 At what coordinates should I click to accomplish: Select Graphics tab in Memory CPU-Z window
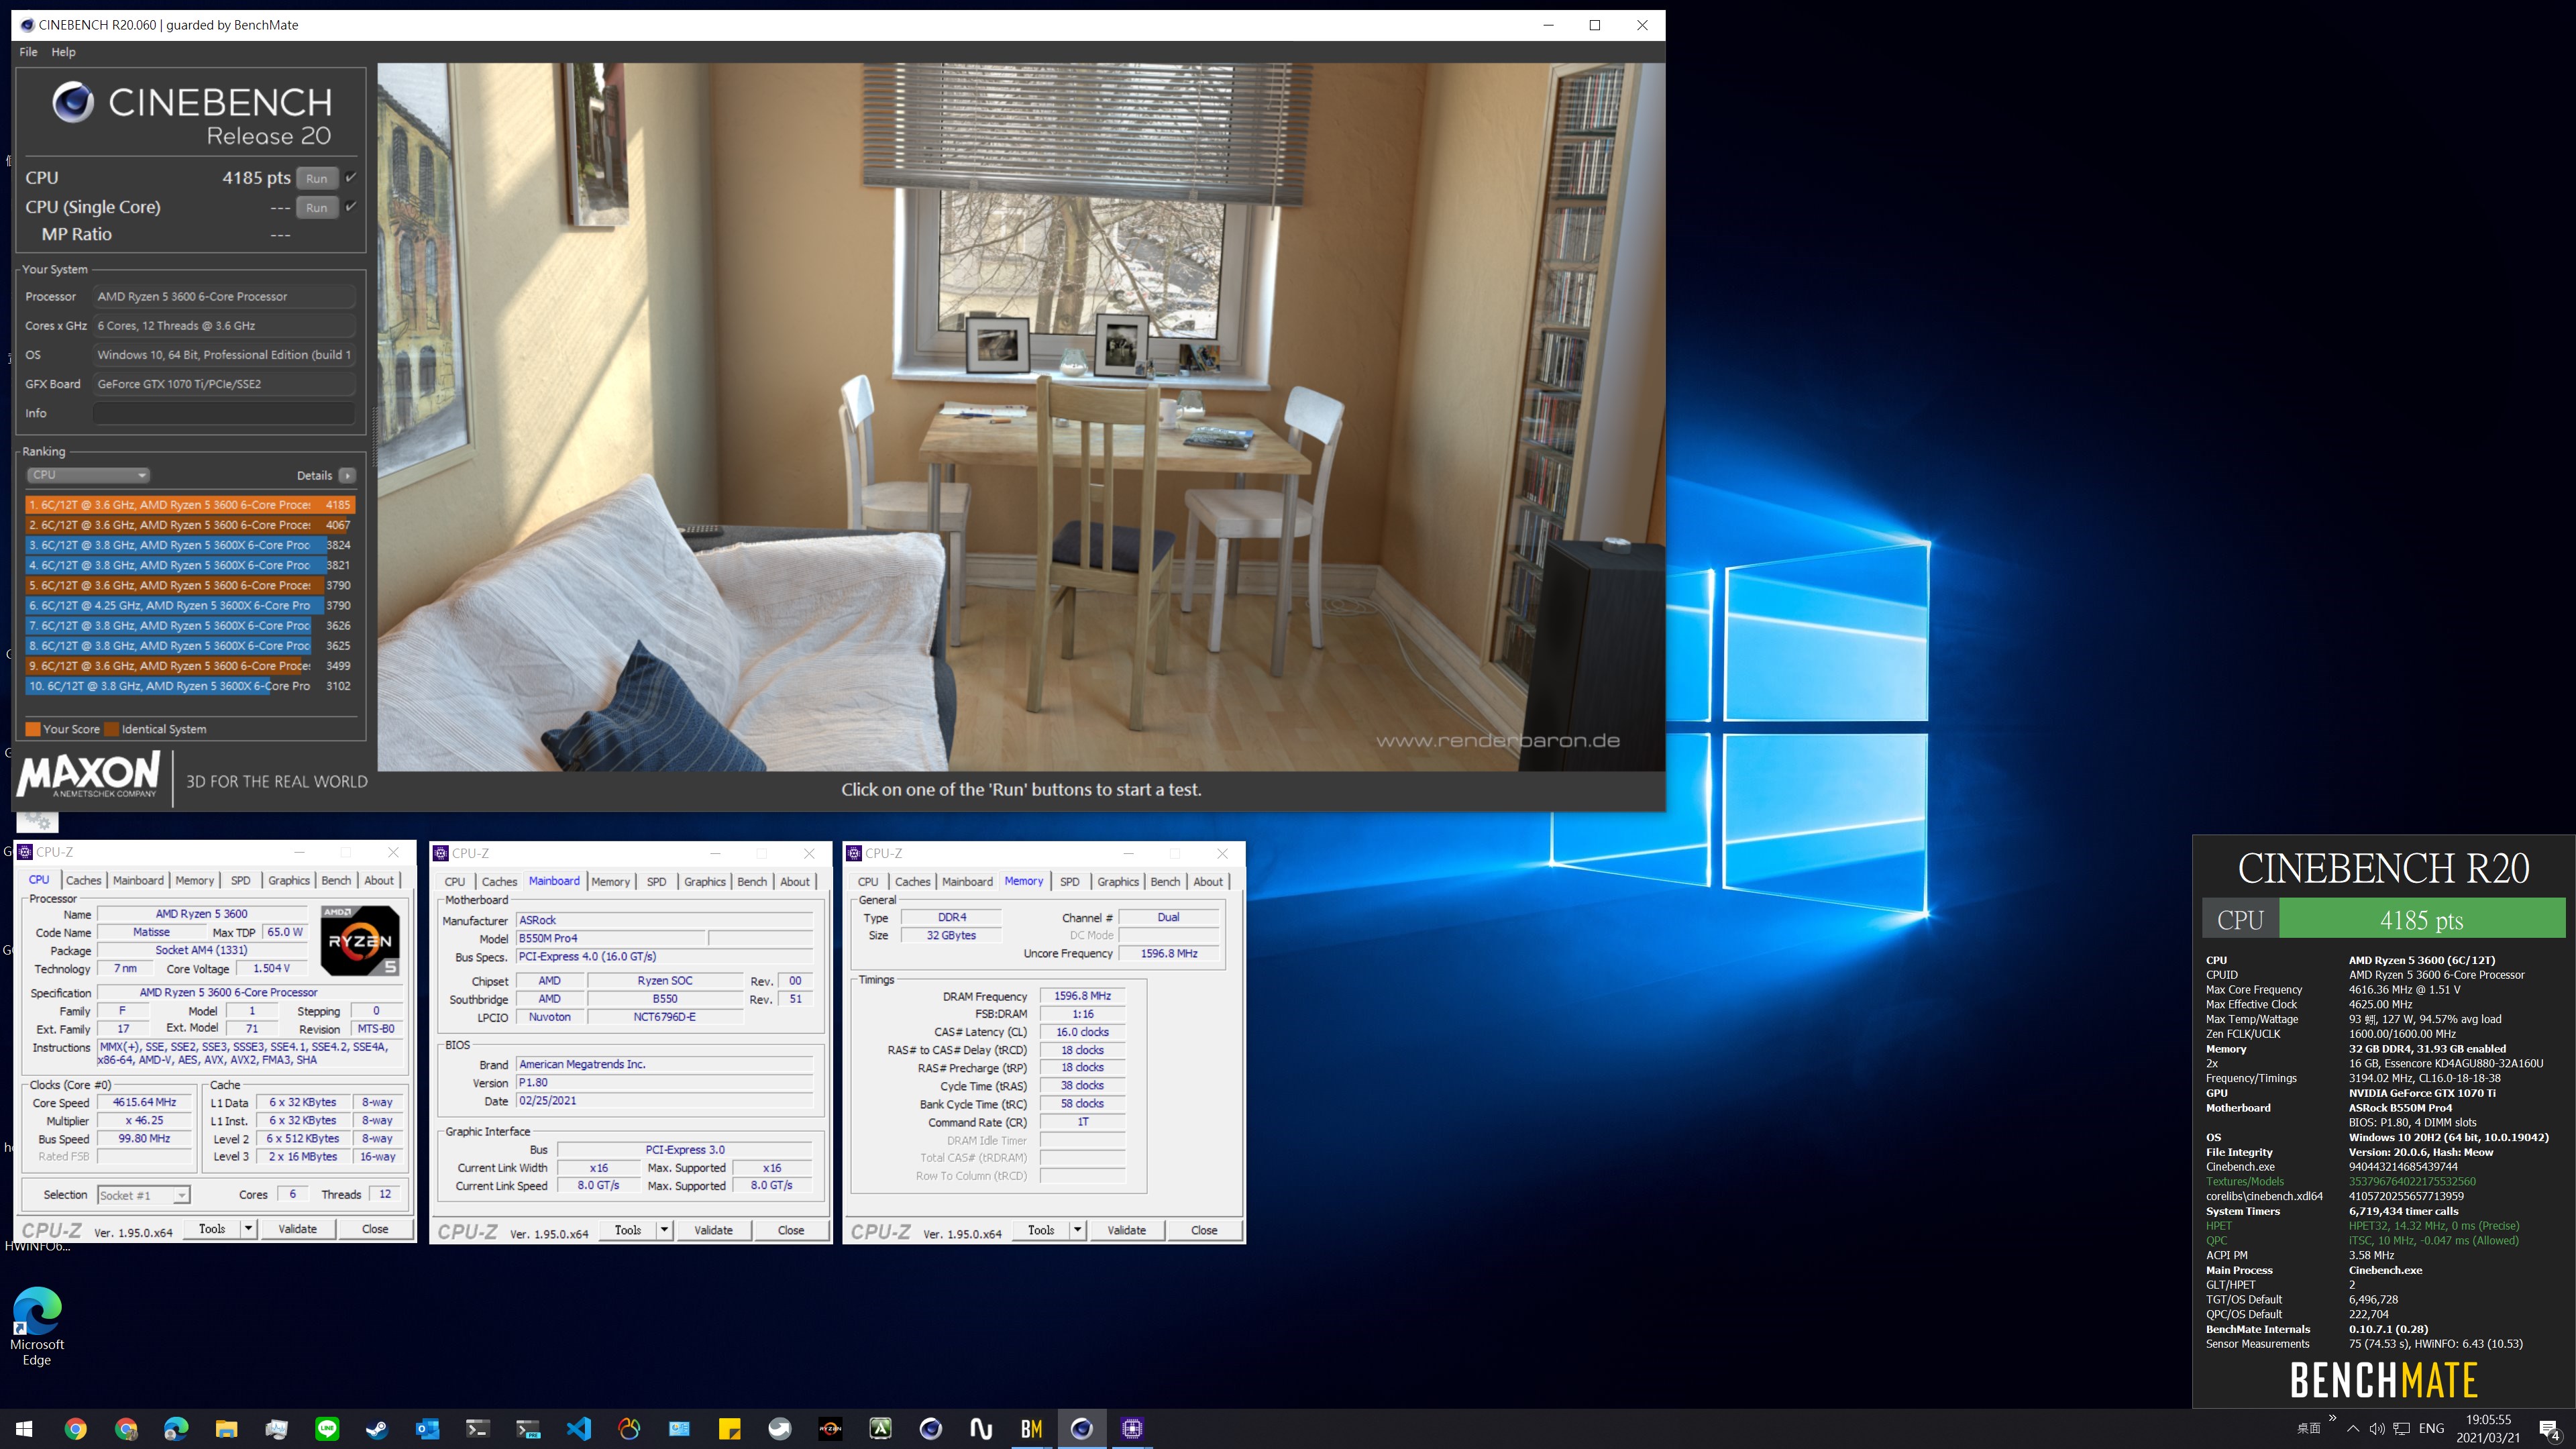point(1118,881)
